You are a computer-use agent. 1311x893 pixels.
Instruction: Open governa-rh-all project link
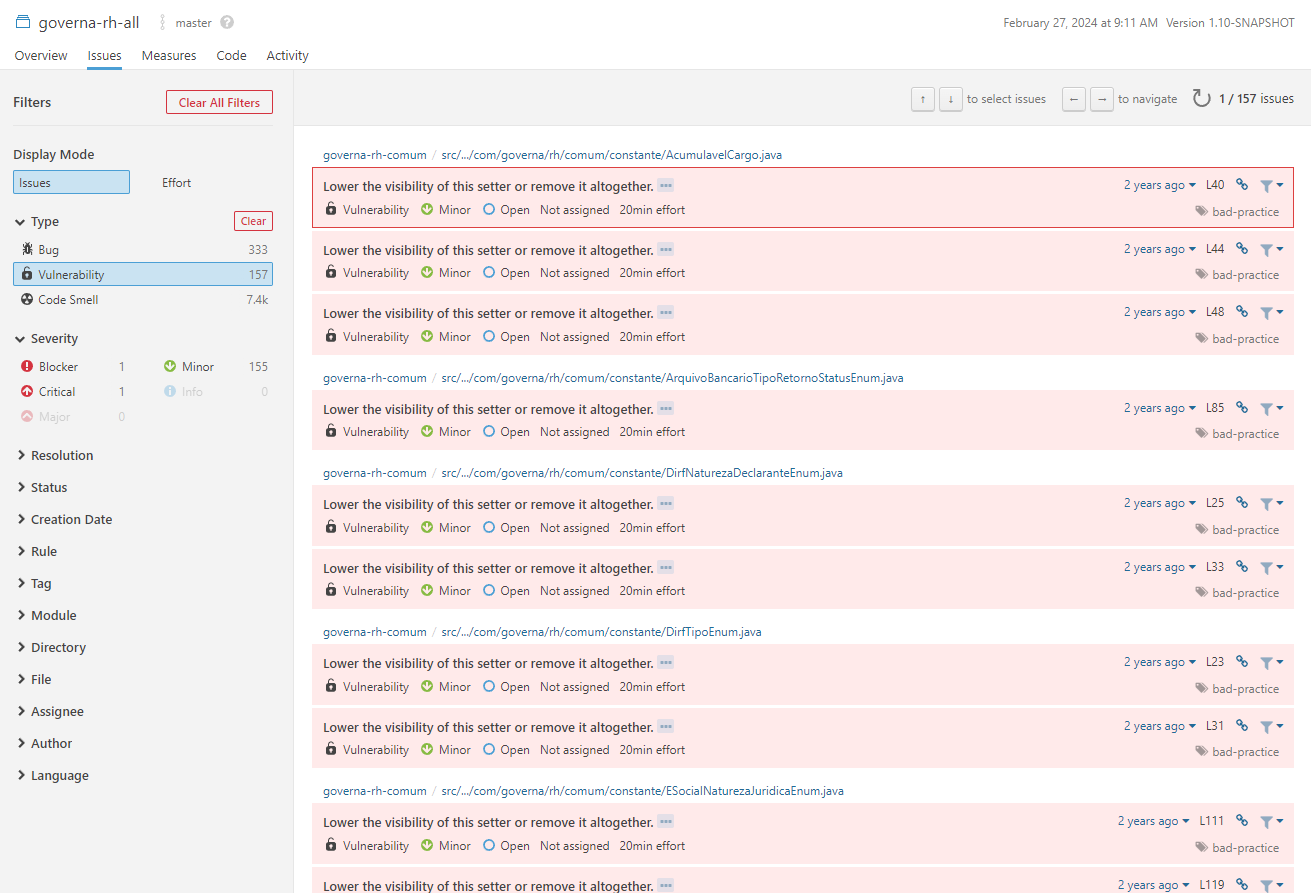coord(89,22)
